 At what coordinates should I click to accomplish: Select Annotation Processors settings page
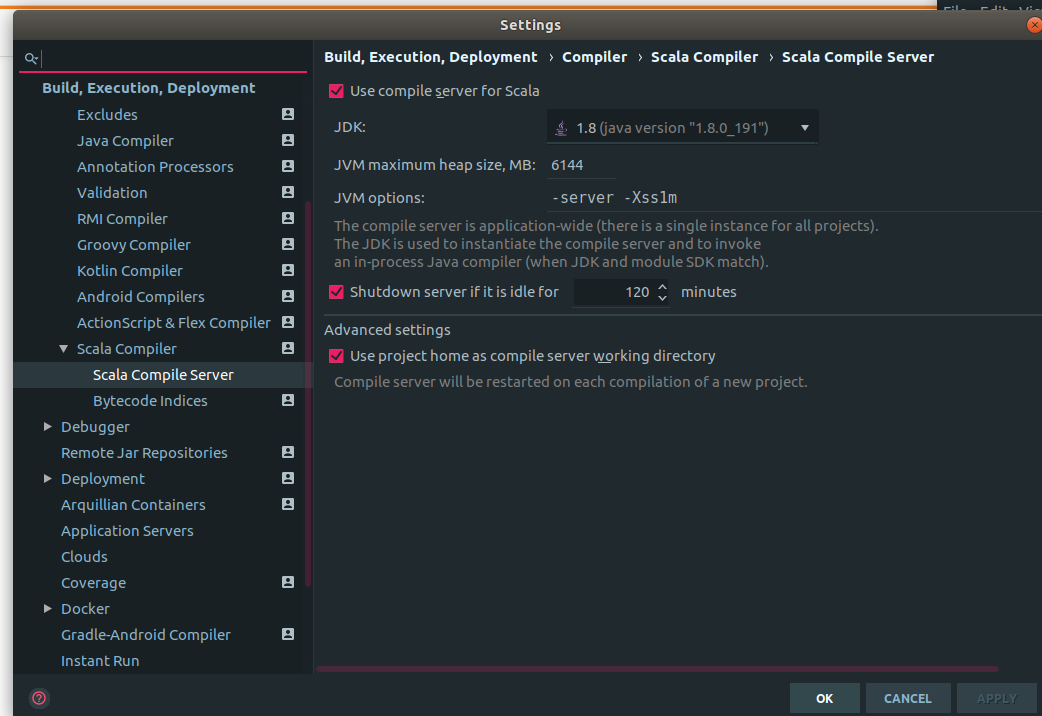(x=155, y=167)
